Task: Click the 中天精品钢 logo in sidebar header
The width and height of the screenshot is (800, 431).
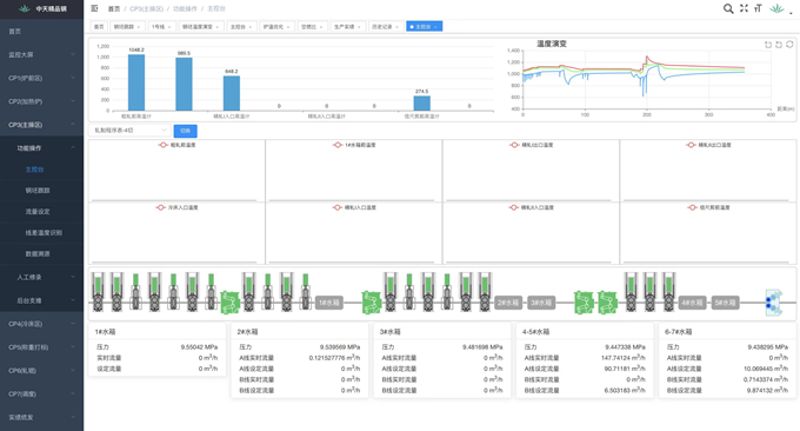Action: point(42,9)
